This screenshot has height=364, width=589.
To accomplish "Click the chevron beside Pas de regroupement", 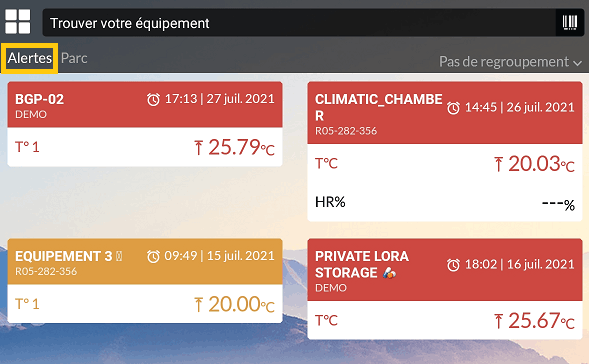I will tap(578, 63).
